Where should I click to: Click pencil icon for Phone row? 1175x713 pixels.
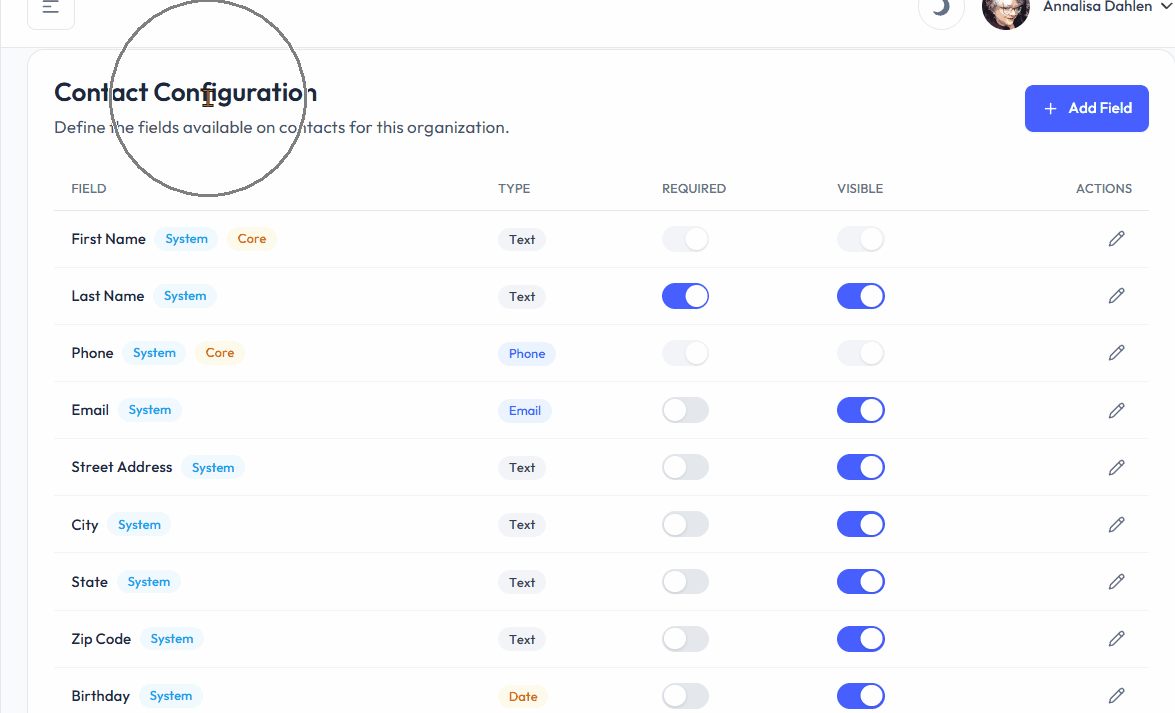(x=1116, y=353)
